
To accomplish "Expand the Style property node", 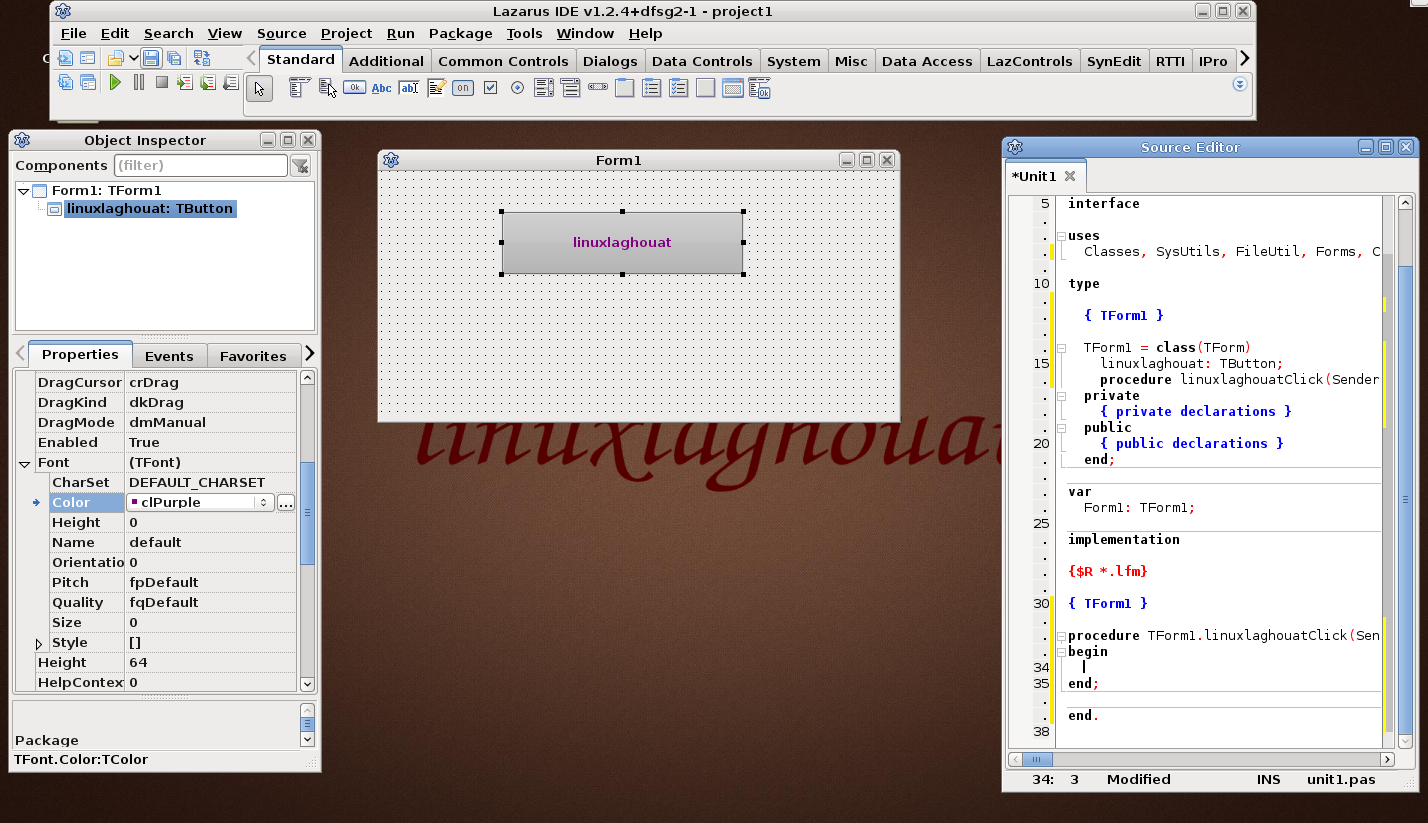I will 39,643.
